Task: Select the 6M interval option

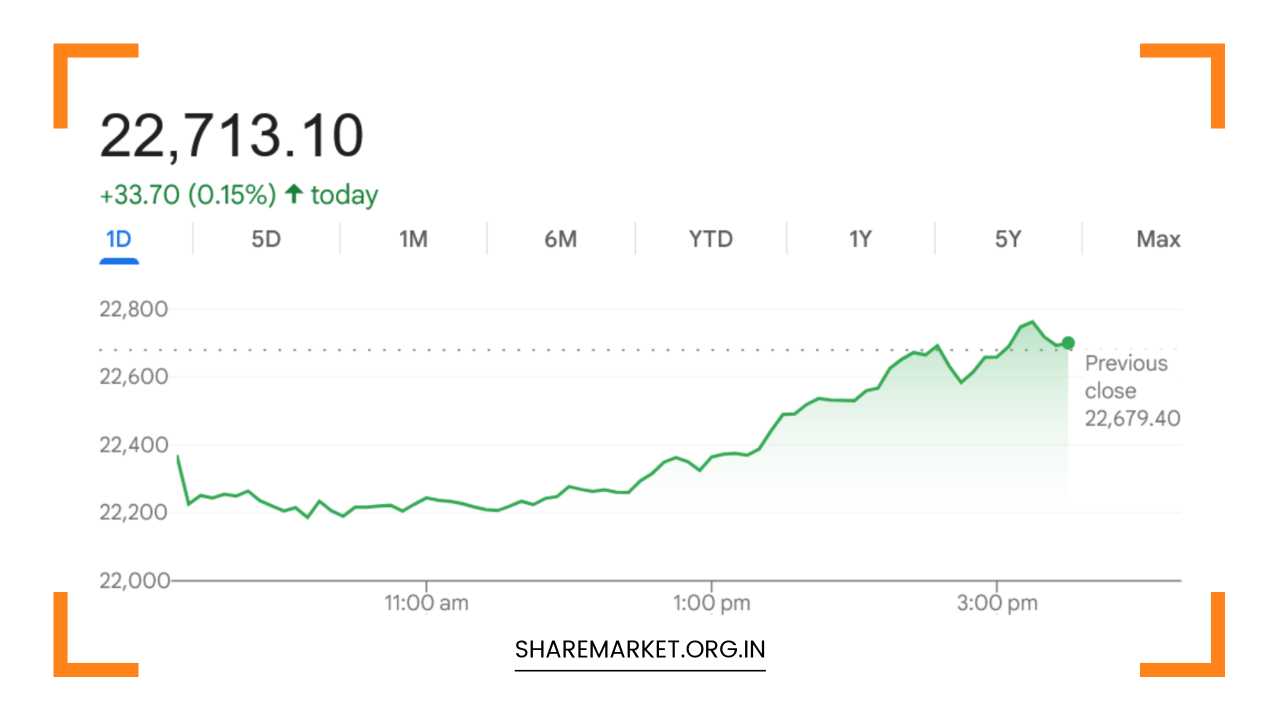Action: [x=561, y=239]
